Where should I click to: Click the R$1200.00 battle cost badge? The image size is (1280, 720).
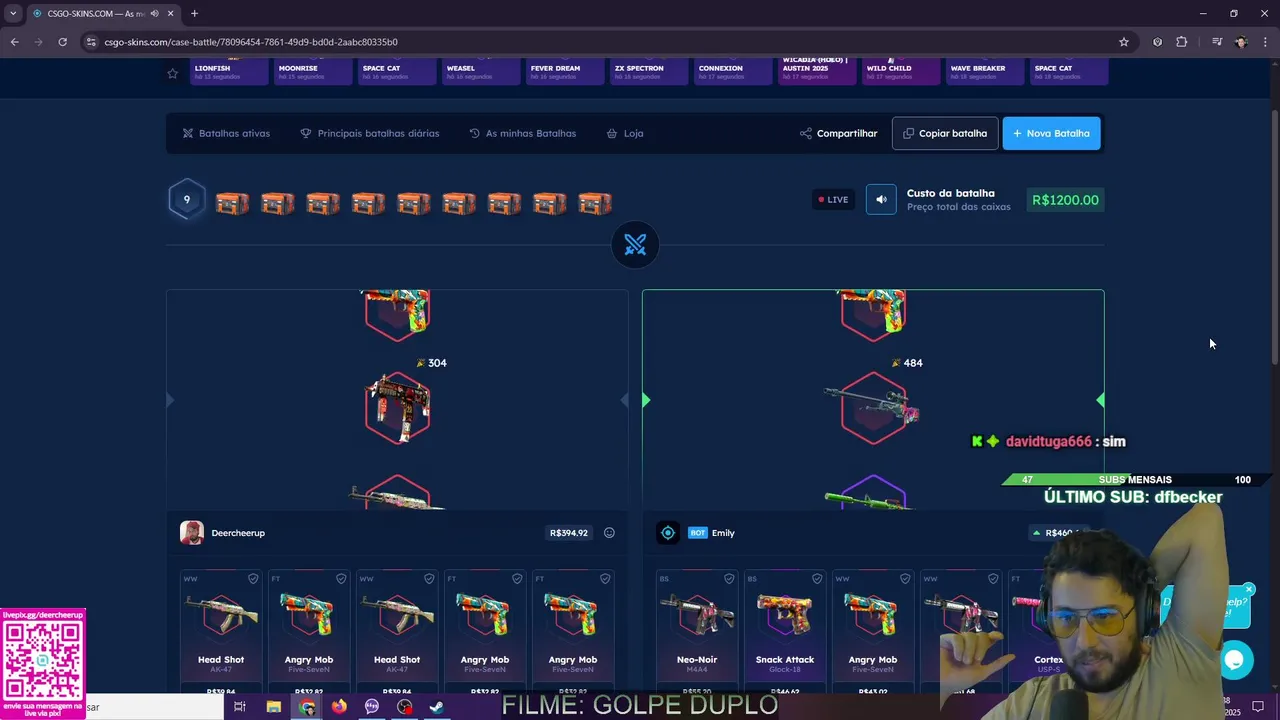coord(1065,200)
